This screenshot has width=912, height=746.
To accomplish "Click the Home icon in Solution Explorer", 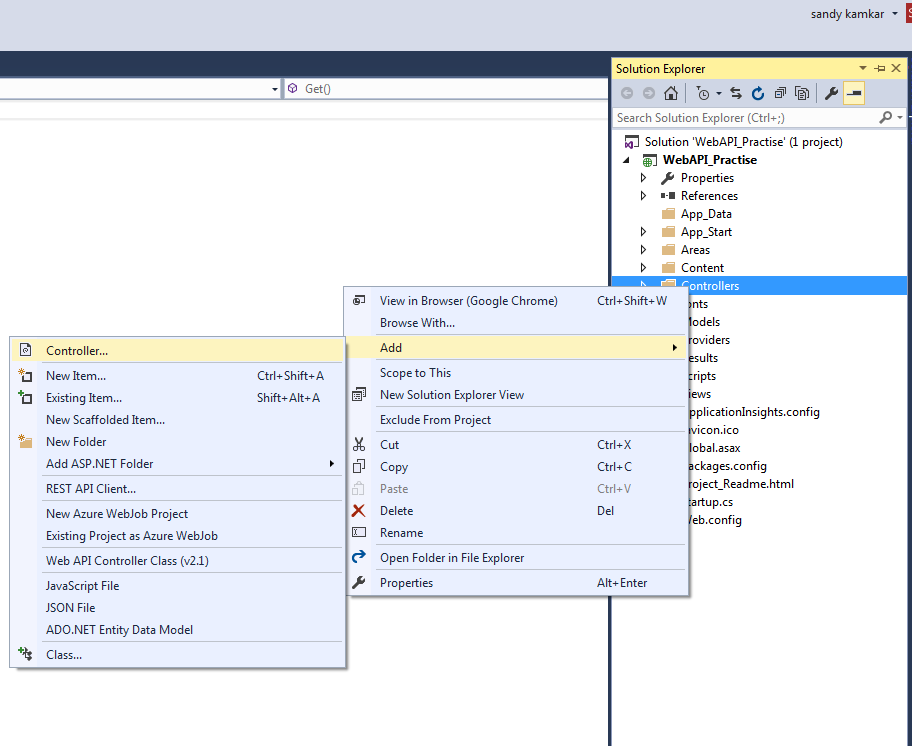I will 671,93.
